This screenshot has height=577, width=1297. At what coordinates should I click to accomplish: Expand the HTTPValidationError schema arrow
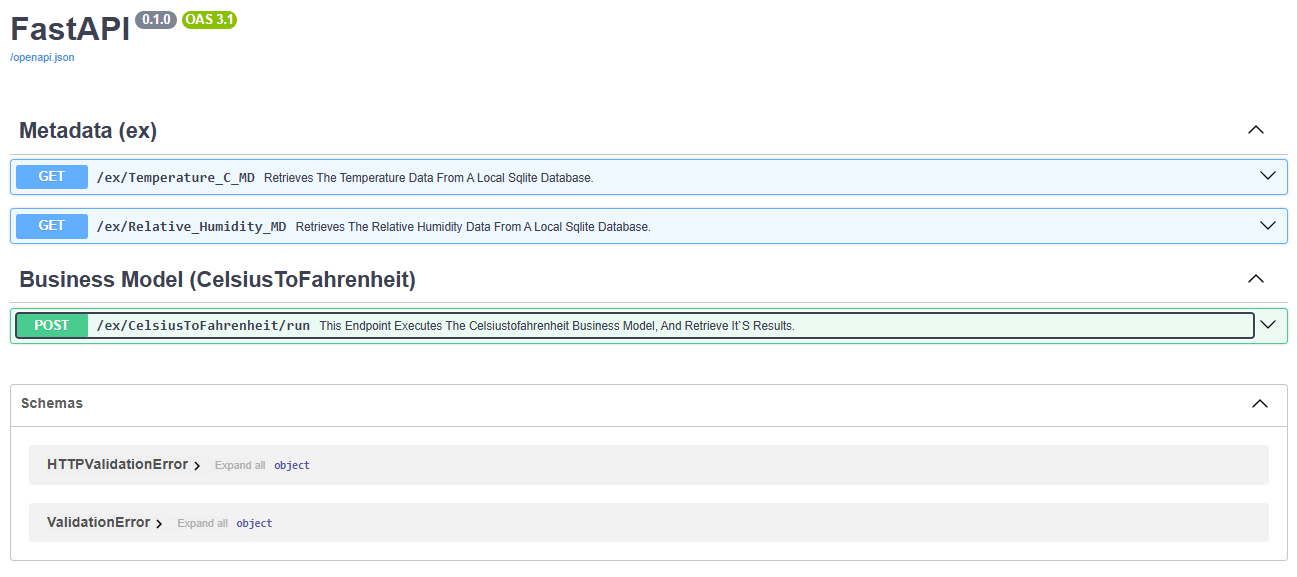pos(197,466)
